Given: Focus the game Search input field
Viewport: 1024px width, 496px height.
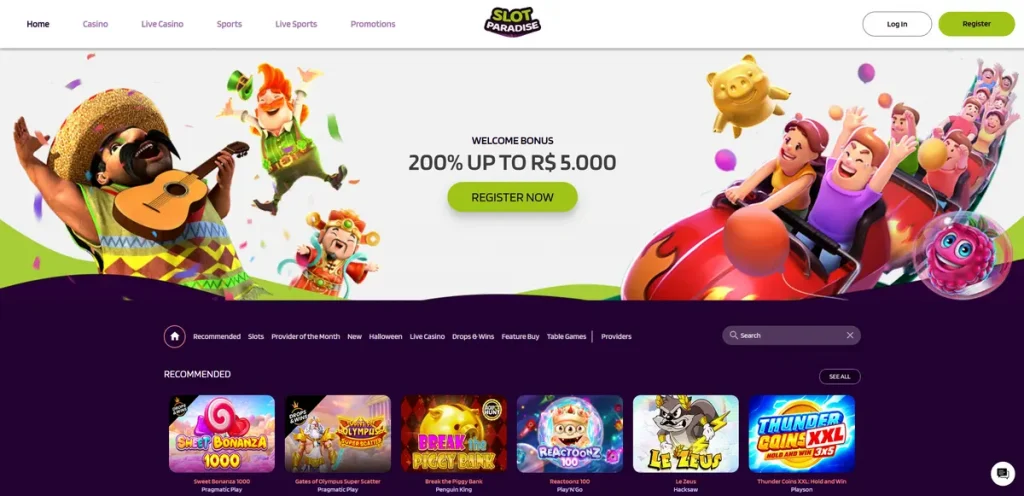Looking at the screenshot, I should [x=791, y=335].
